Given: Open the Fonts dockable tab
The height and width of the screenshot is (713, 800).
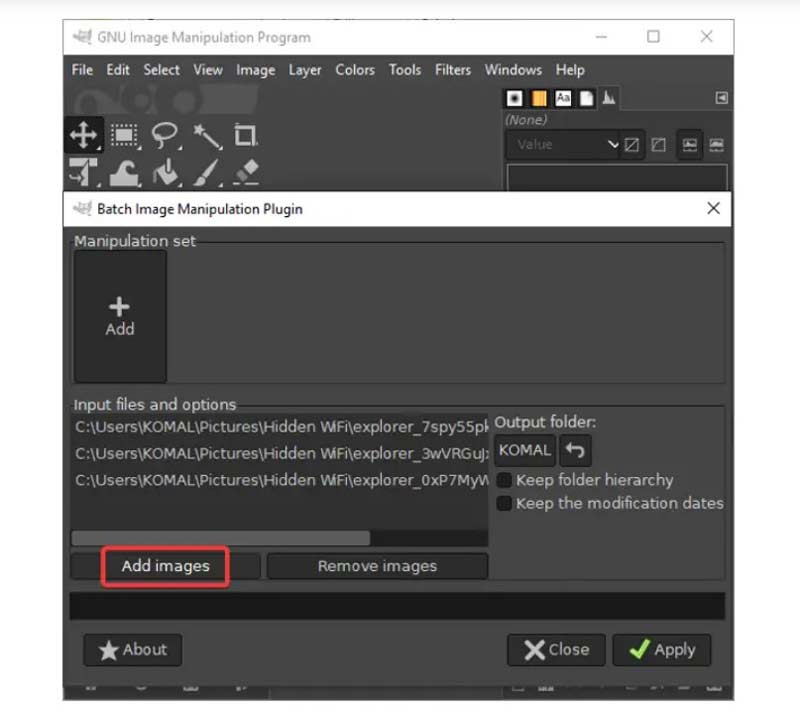Looking at the screenshot, I should [x=563, y=97].
